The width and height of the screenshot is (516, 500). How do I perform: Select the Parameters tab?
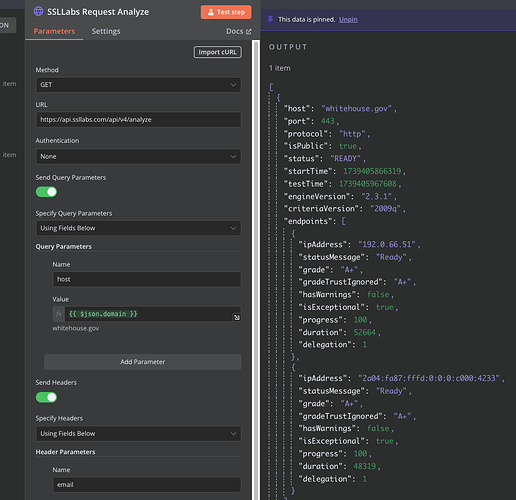pos(54,31)
